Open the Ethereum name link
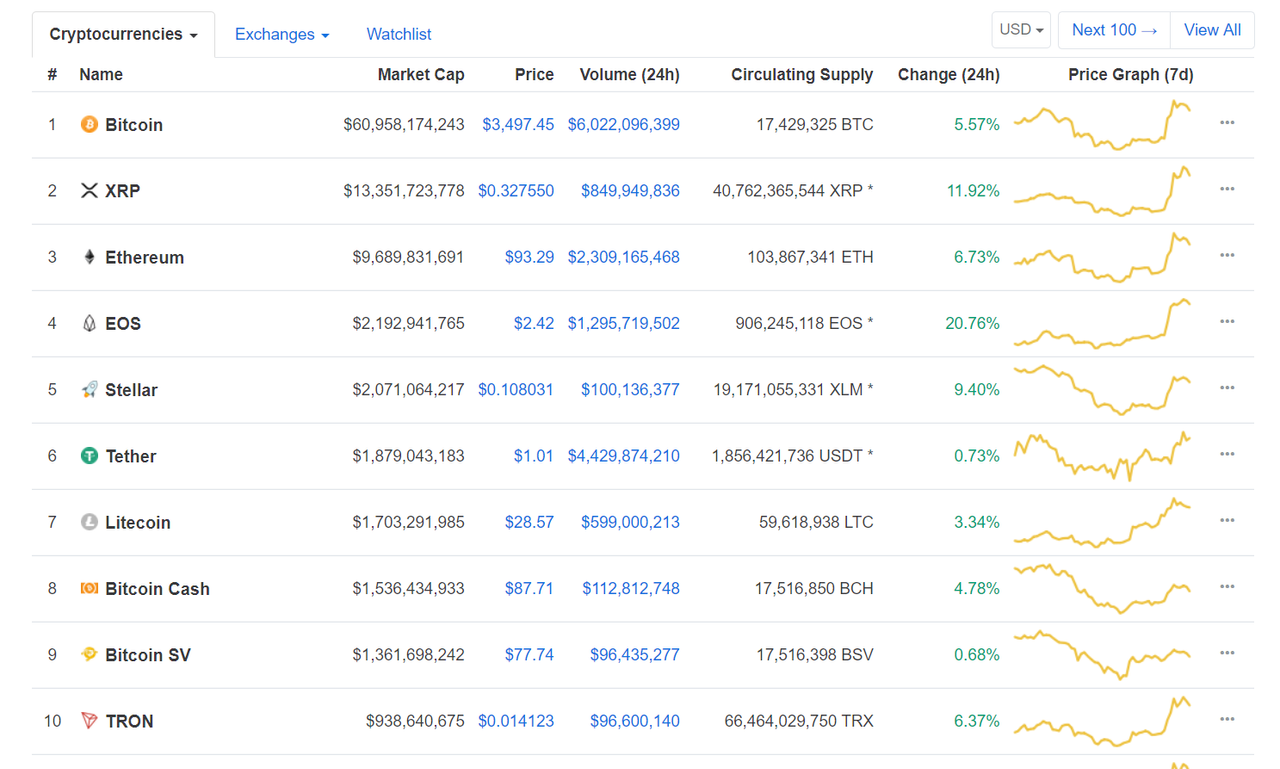 (x=145, y=257)
